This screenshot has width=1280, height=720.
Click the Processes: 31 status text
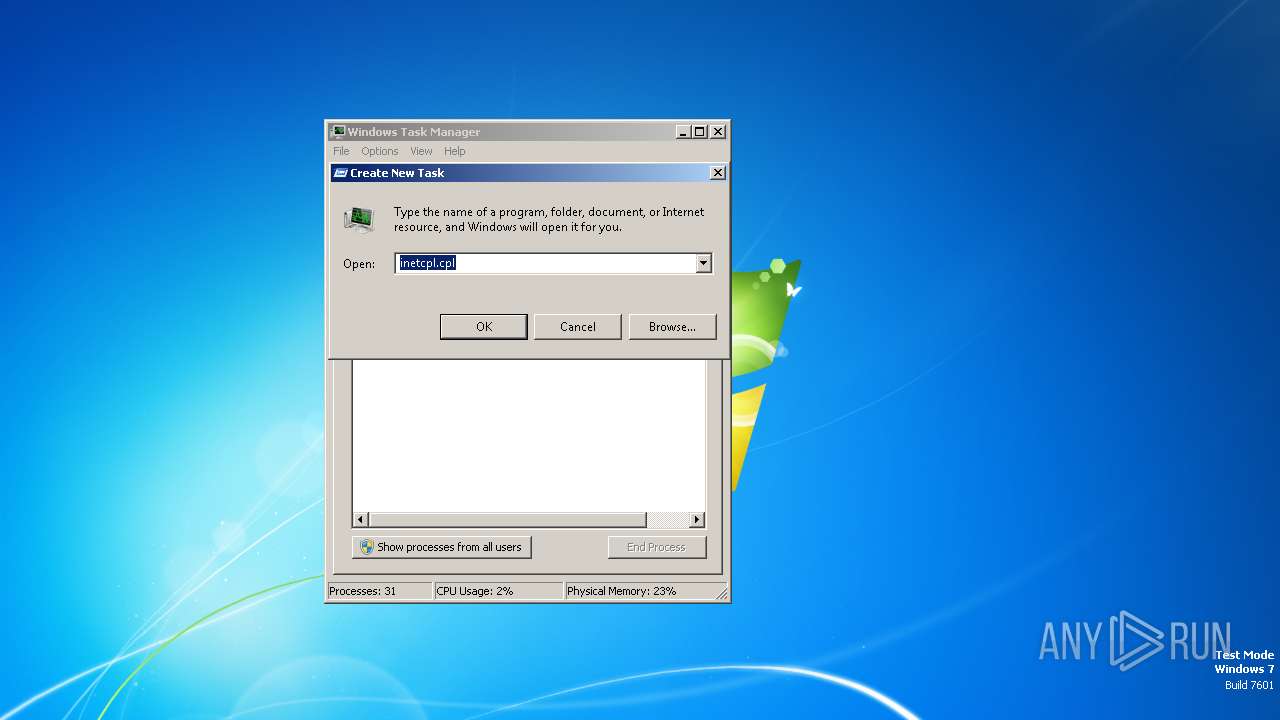coord(362,591)
